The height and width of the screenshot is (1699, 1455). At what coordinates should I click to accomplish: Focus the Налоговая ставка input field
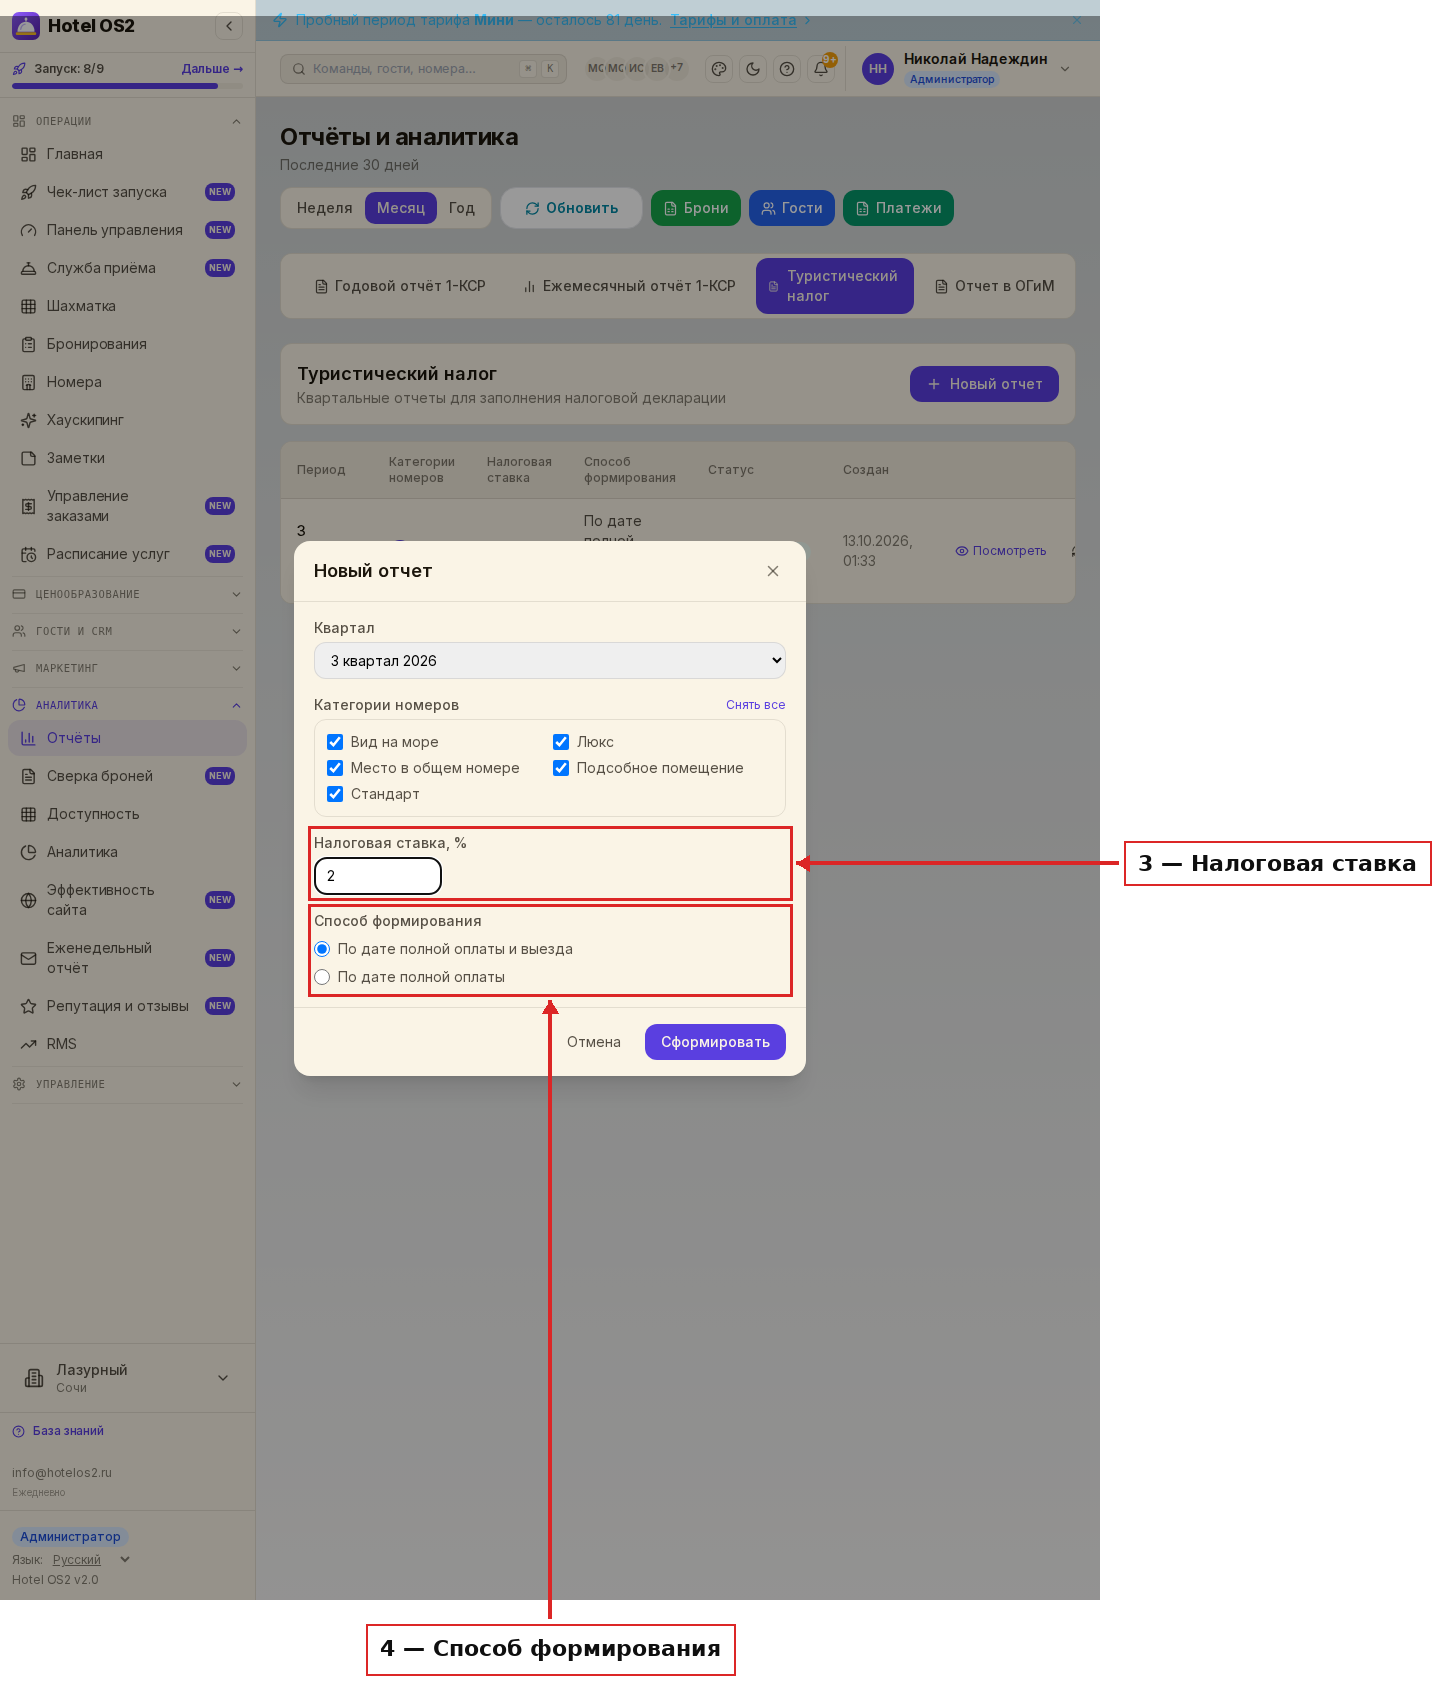[x=378, y=876]
